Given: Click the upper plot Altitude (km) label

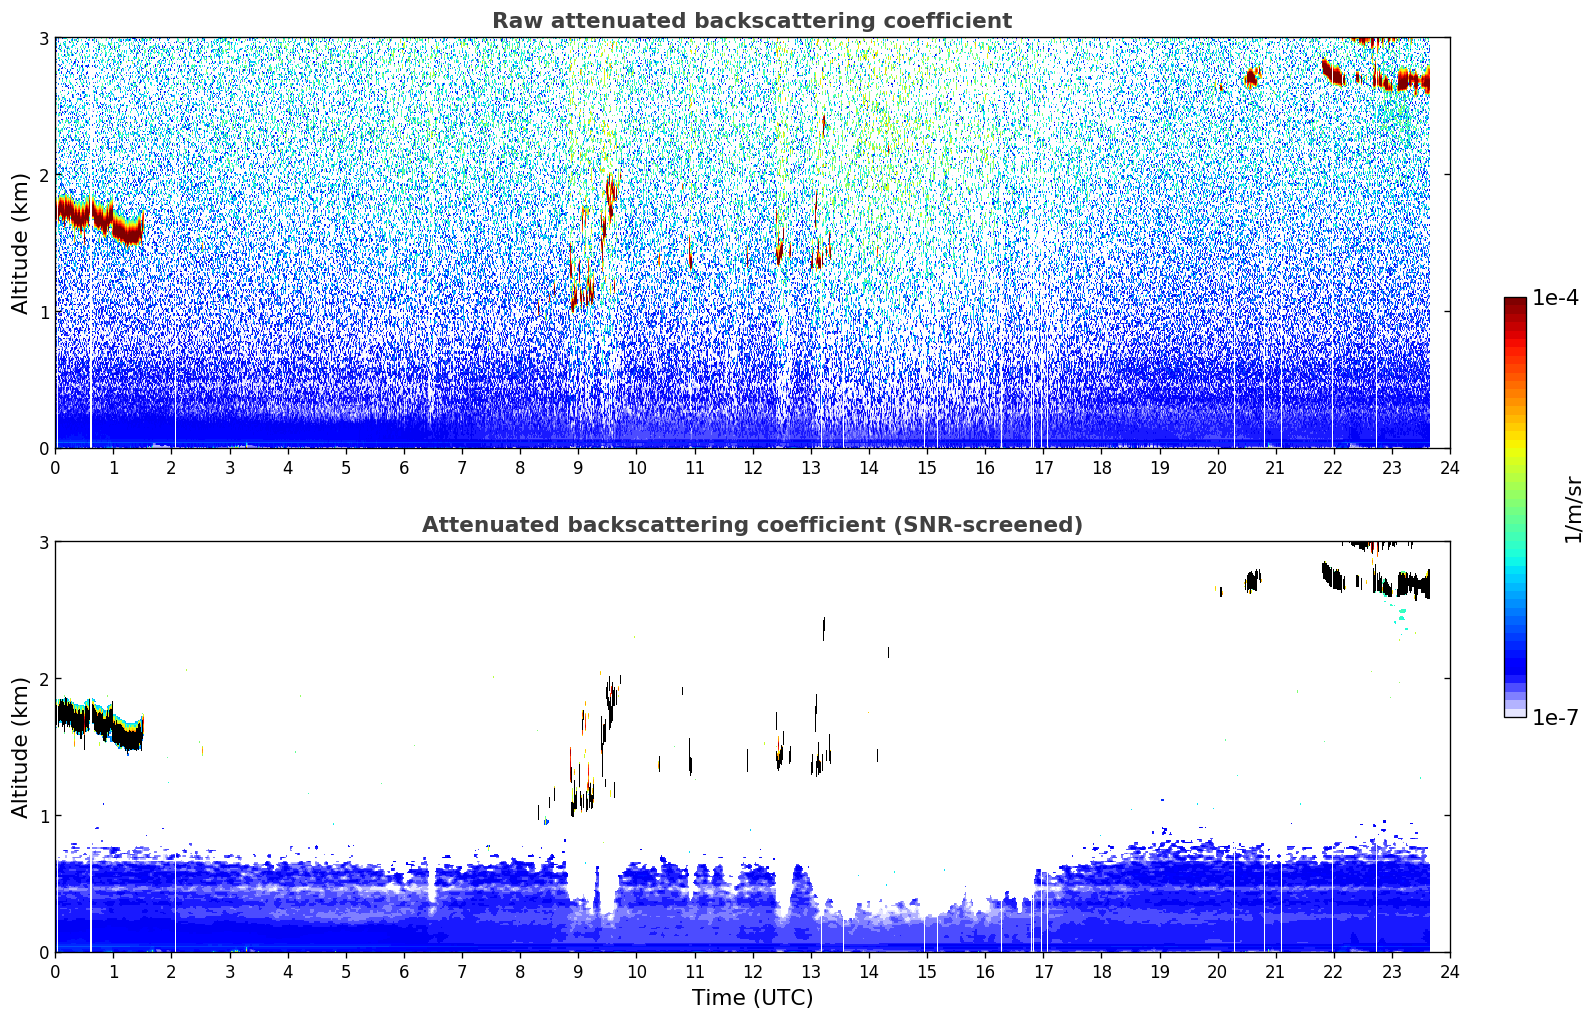Looking at the screenshot, I should (x=20, y=243).
